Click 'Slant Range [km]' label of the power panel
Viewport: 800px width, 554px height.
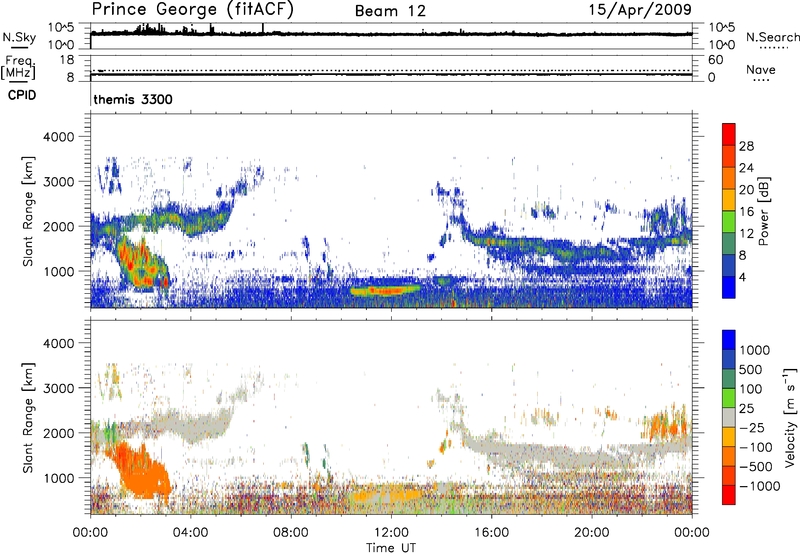(28, 211)
